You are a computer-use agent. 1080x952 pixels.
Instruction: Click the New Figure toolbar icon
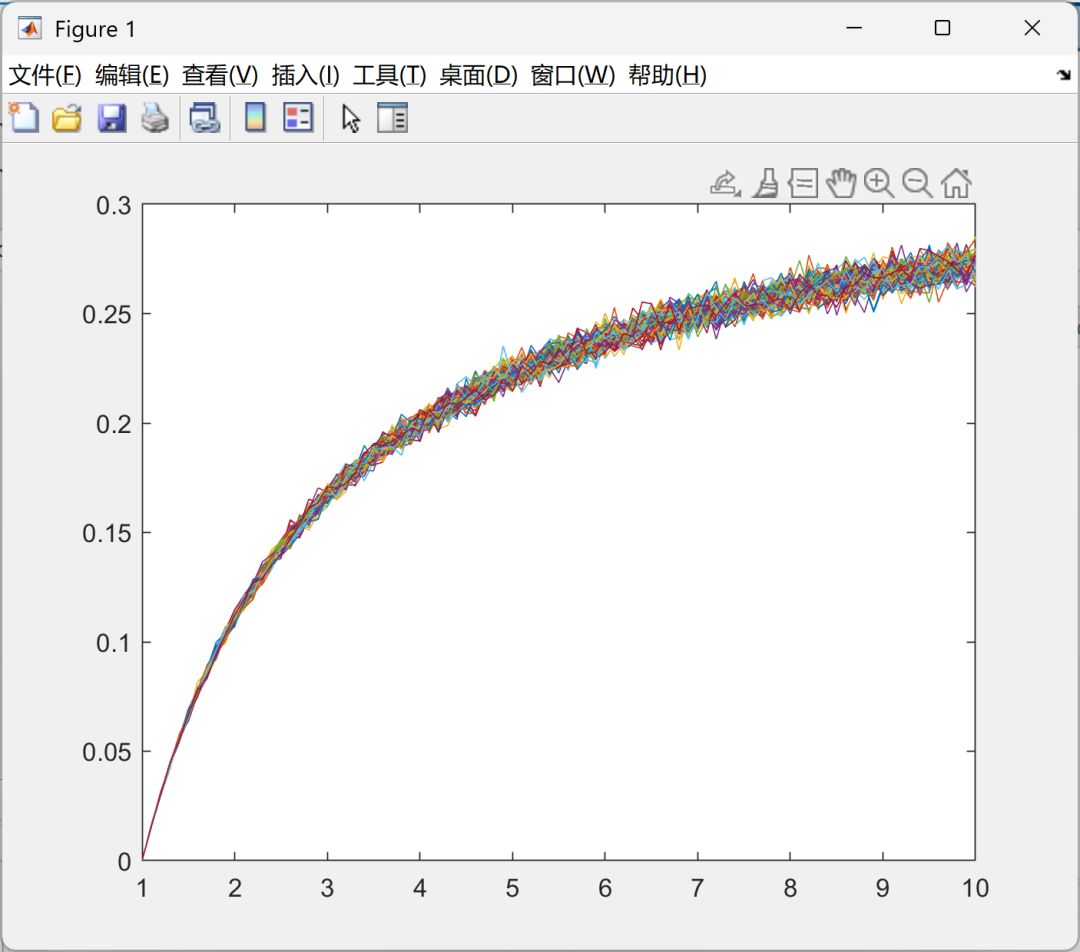(23, 119)
